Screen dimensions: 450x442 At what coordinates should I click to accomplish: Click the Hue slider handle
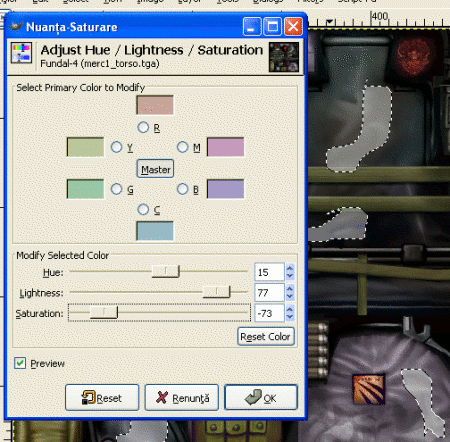click(x=166, y=271)
